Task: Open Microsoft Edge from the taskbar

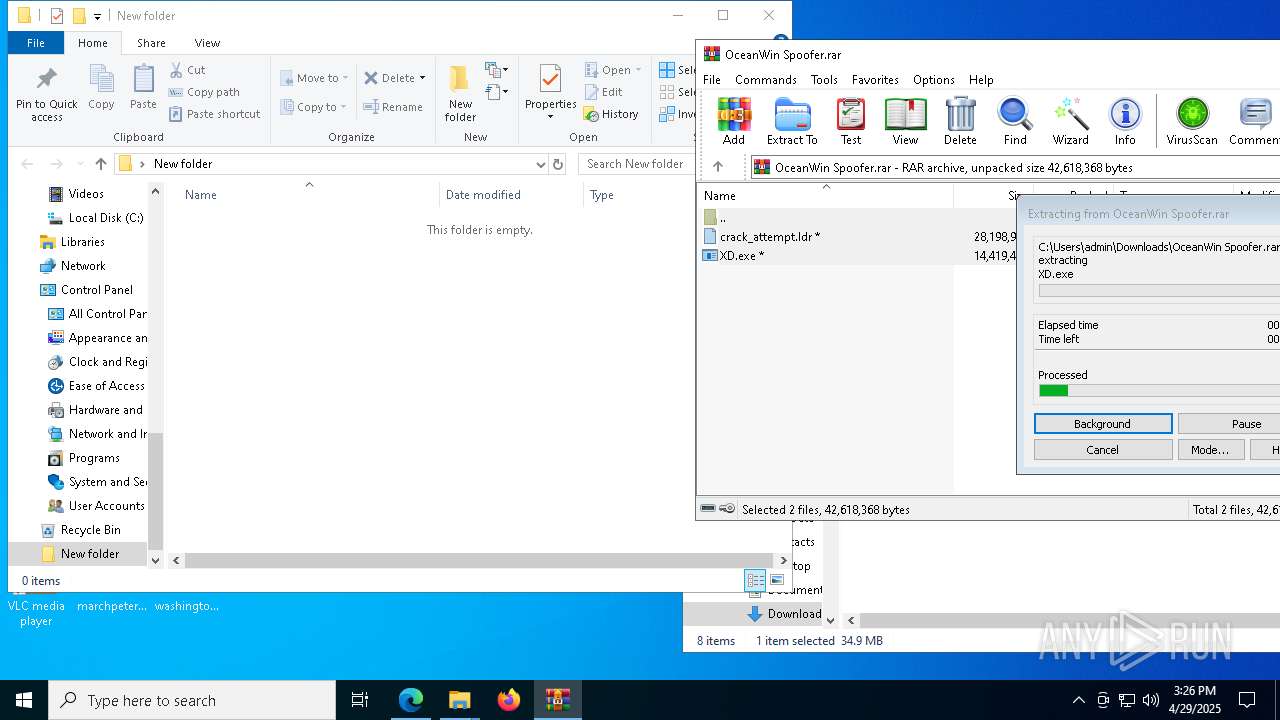Action: tap(411, 700)
